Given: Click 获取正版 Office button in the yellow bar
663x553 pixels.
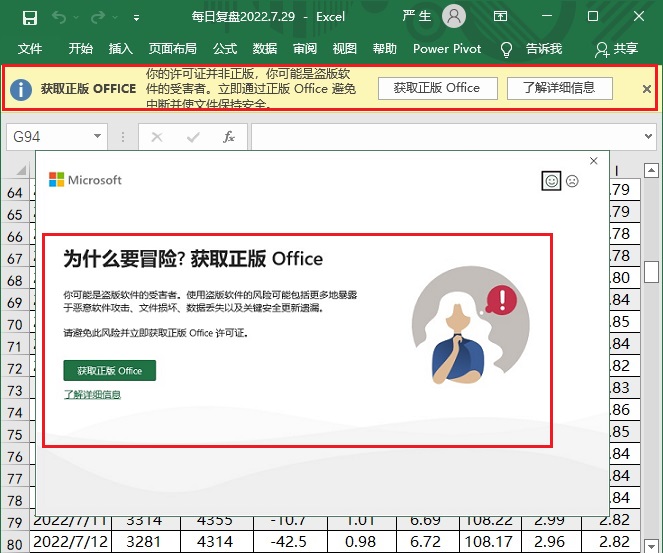Looking at the screenshot, I should pos(438,88).
